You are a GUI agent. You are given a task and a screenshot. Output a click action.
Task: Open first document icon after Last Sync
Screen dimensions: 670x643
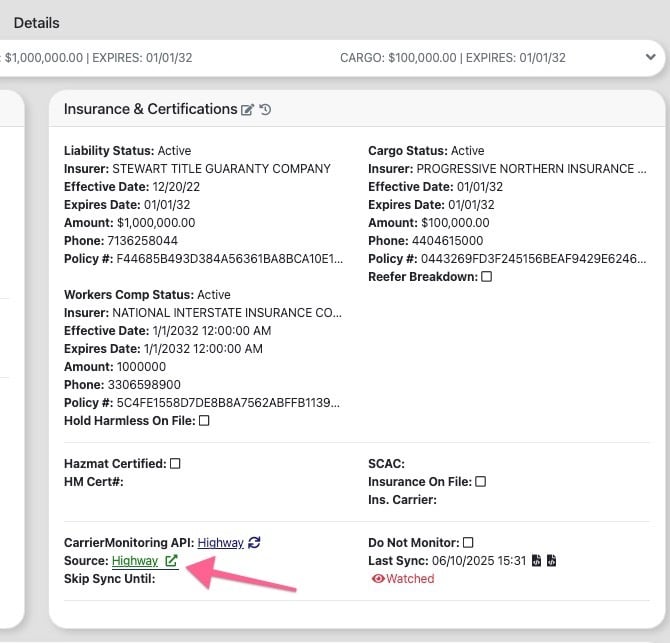(x=536, y=560)
